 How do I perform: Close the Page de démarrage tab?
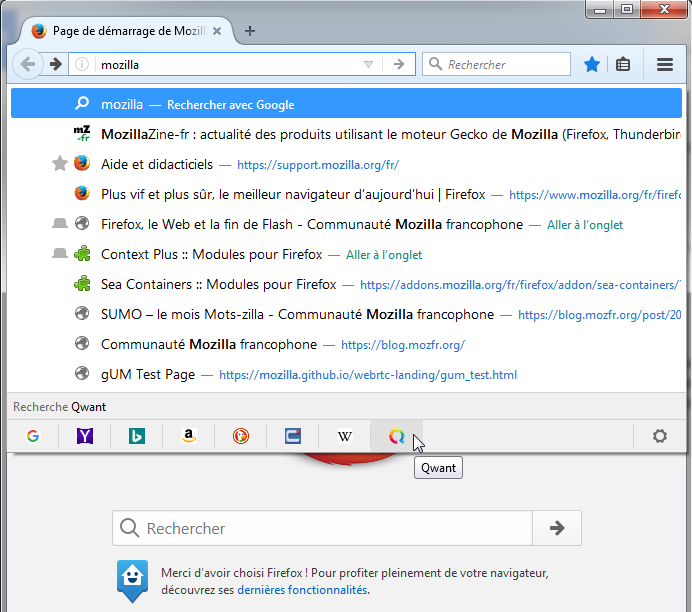217,31
